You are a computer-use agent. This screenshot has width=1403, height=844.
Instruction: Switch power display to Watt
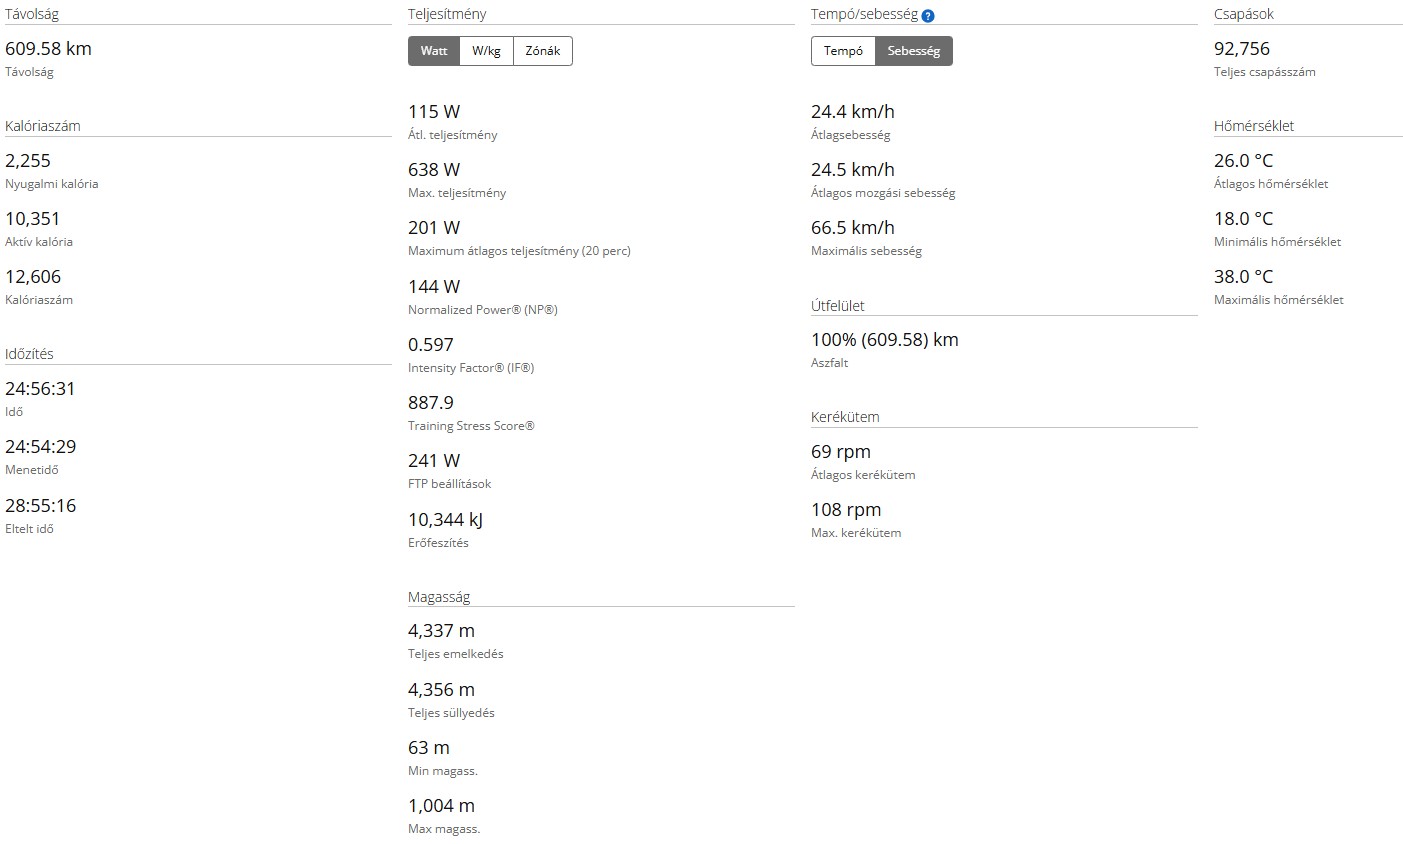pyautogui.click(x=434, y=51)
